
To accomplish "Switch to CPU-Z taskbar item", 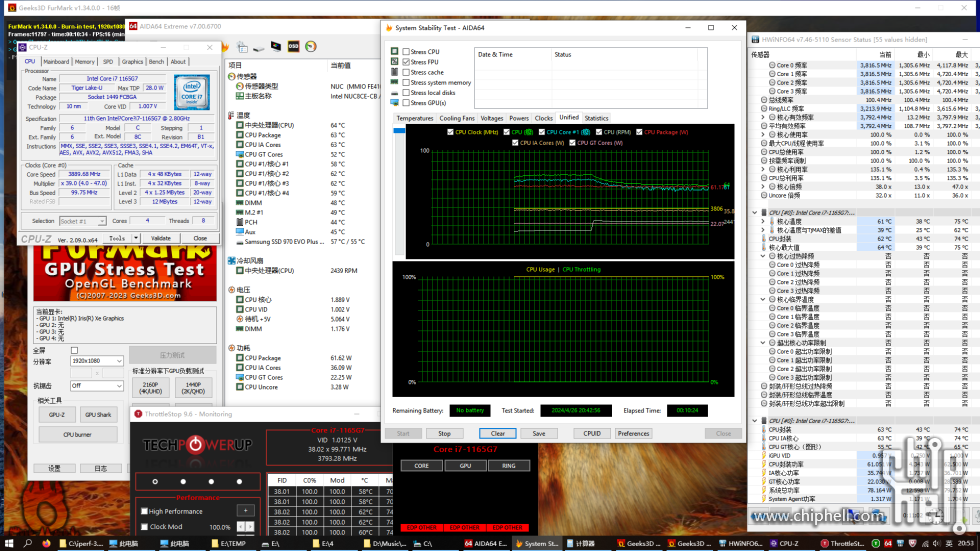I will [x=784, y=544].
